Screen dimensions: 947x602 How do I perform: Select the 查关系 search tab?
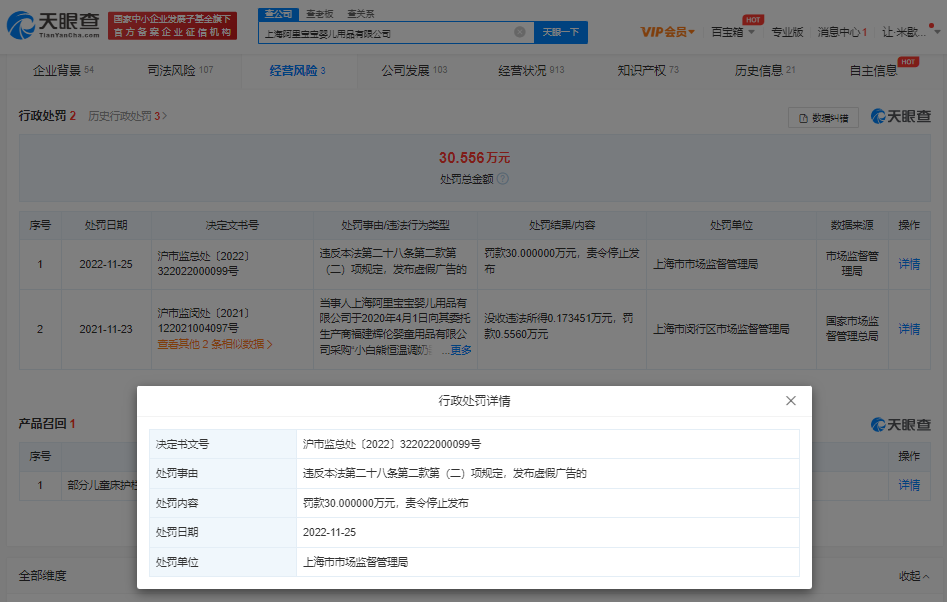361,13
